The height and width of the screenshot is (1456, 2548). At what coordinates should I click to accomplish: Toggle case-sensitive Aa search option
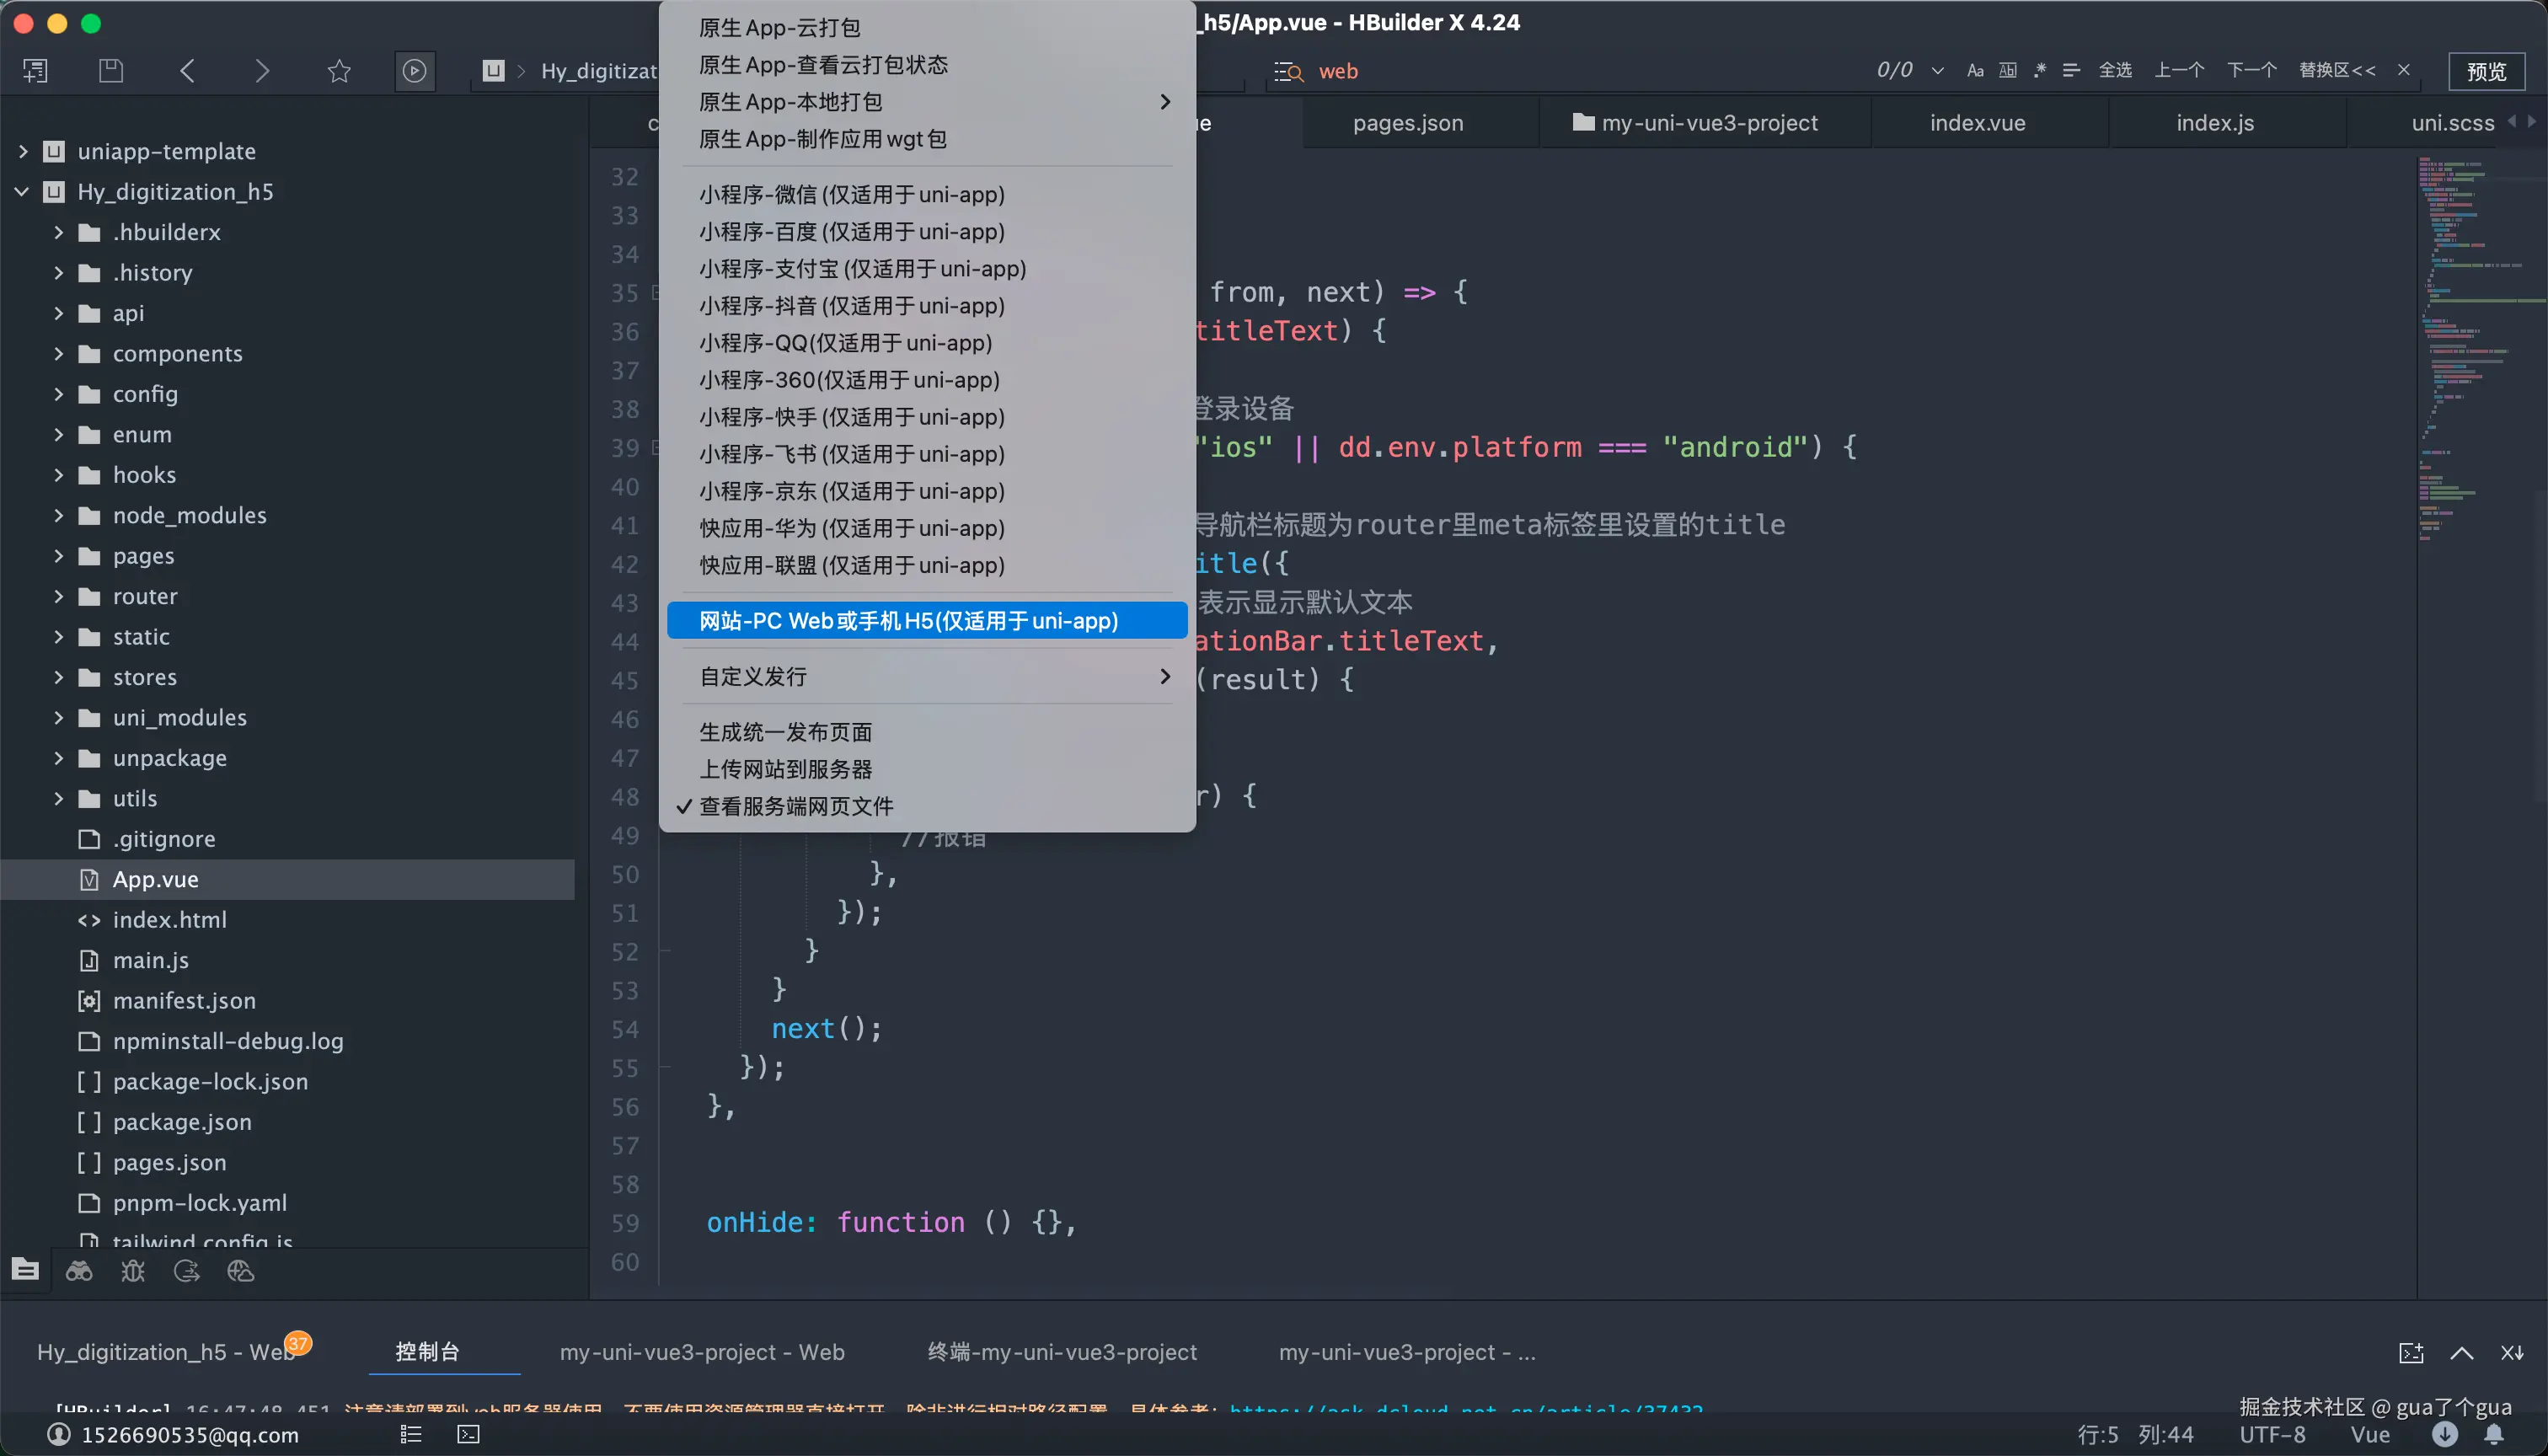tap(1974, 70)
